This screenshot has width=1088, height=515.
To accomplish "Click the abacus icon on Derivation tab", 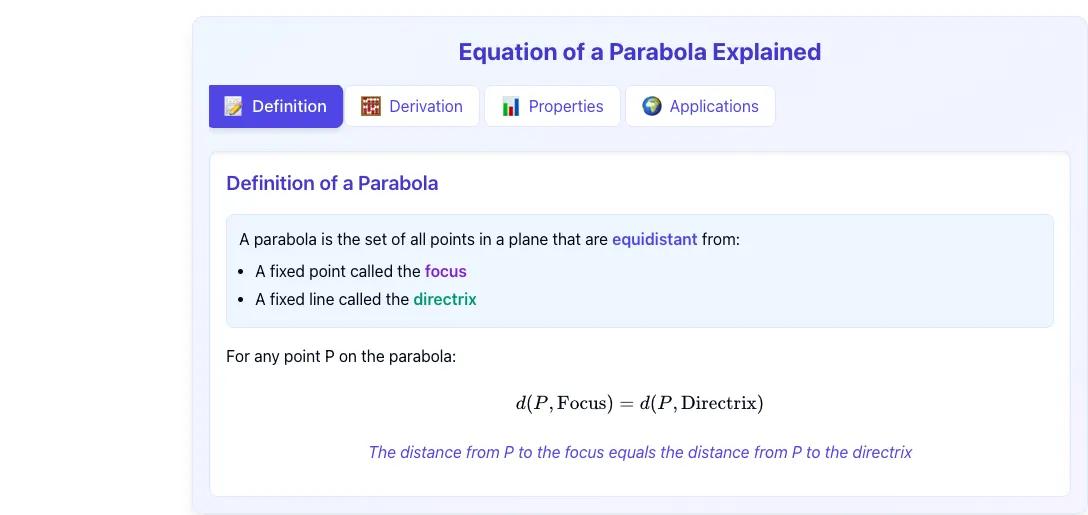I will tap(371, 106).
